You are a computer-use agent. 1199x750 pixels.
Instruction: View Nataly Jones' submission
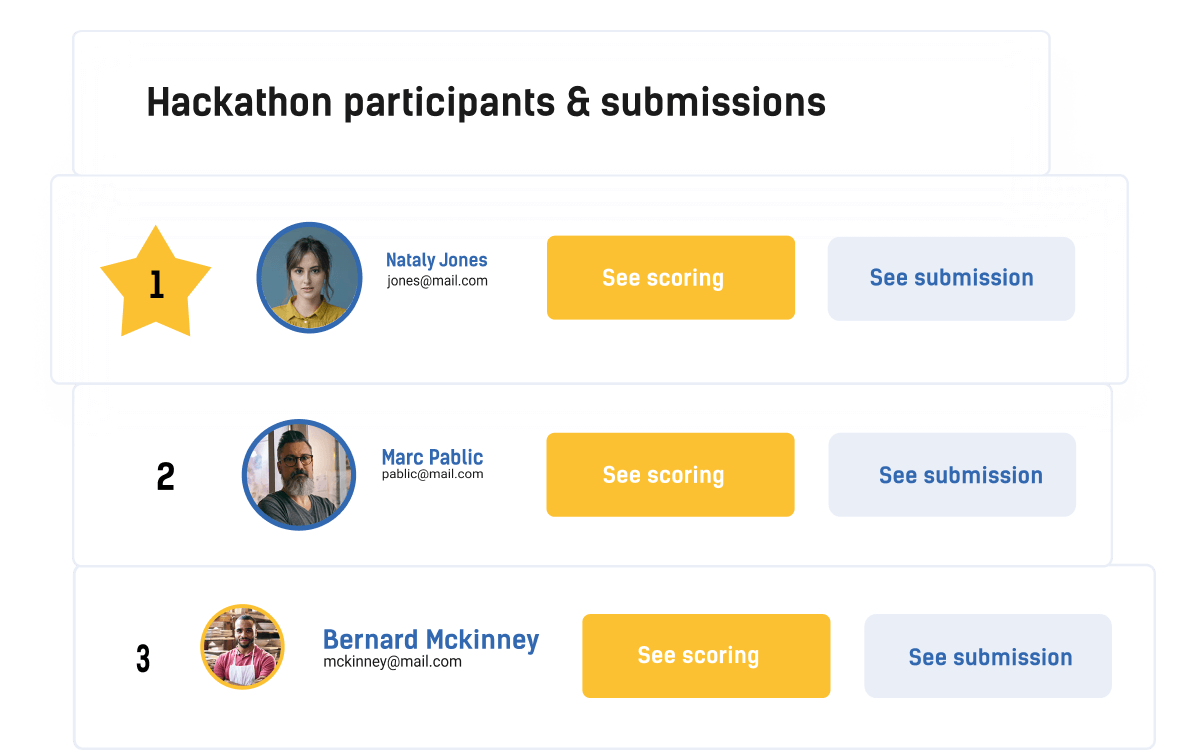(x=951, y=278)
